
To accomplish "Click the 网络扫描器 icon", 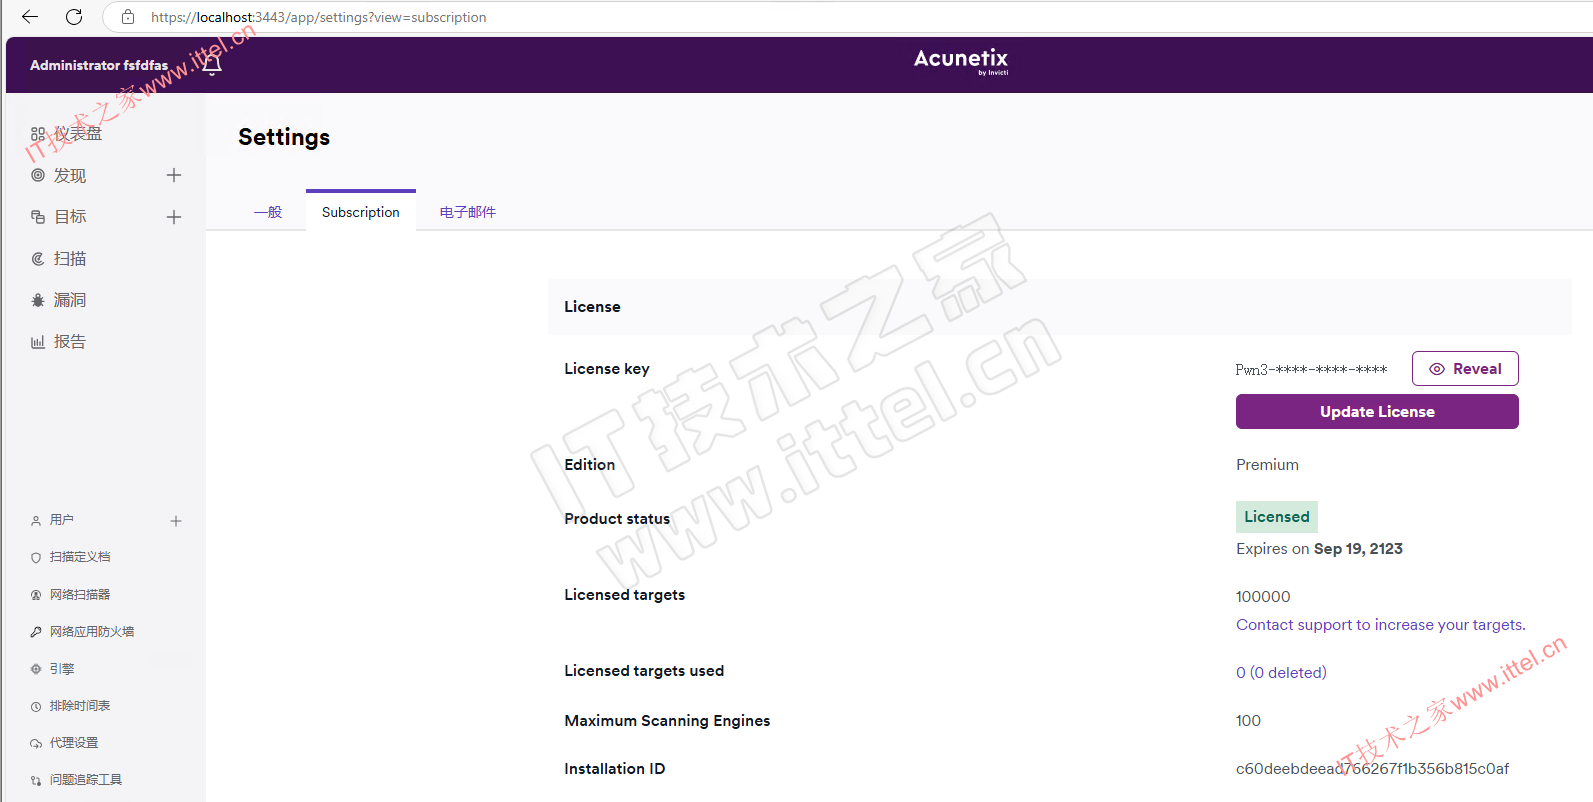I will [36, 595].
